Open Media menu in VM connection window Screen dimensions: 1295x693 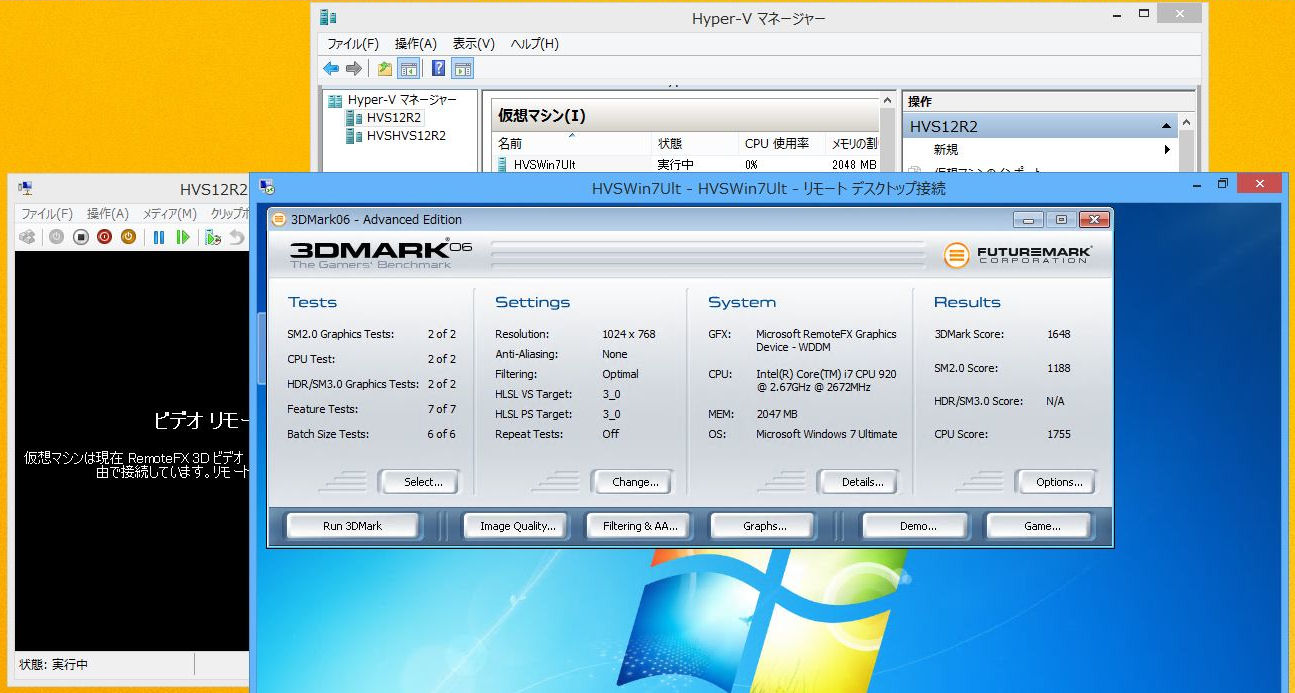click(169, 214)
